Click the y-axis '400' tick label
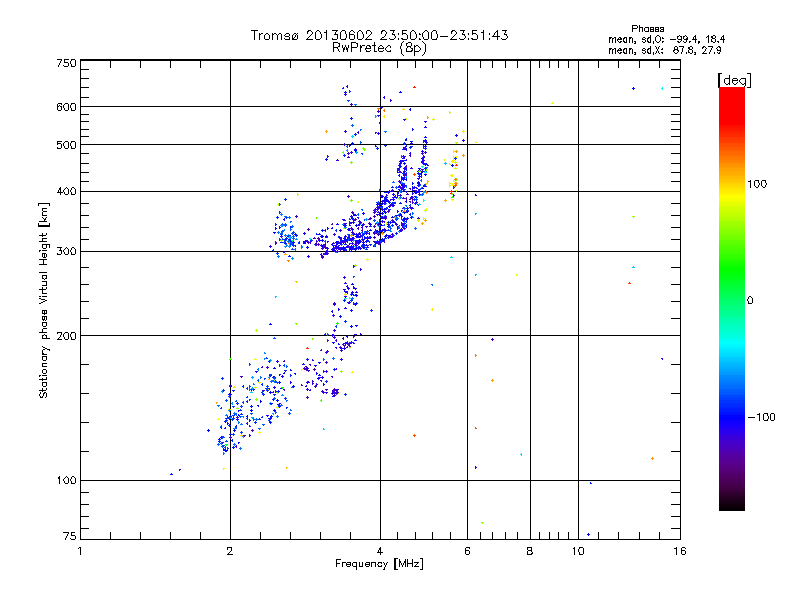800x600 pixels. click(66, 192)
